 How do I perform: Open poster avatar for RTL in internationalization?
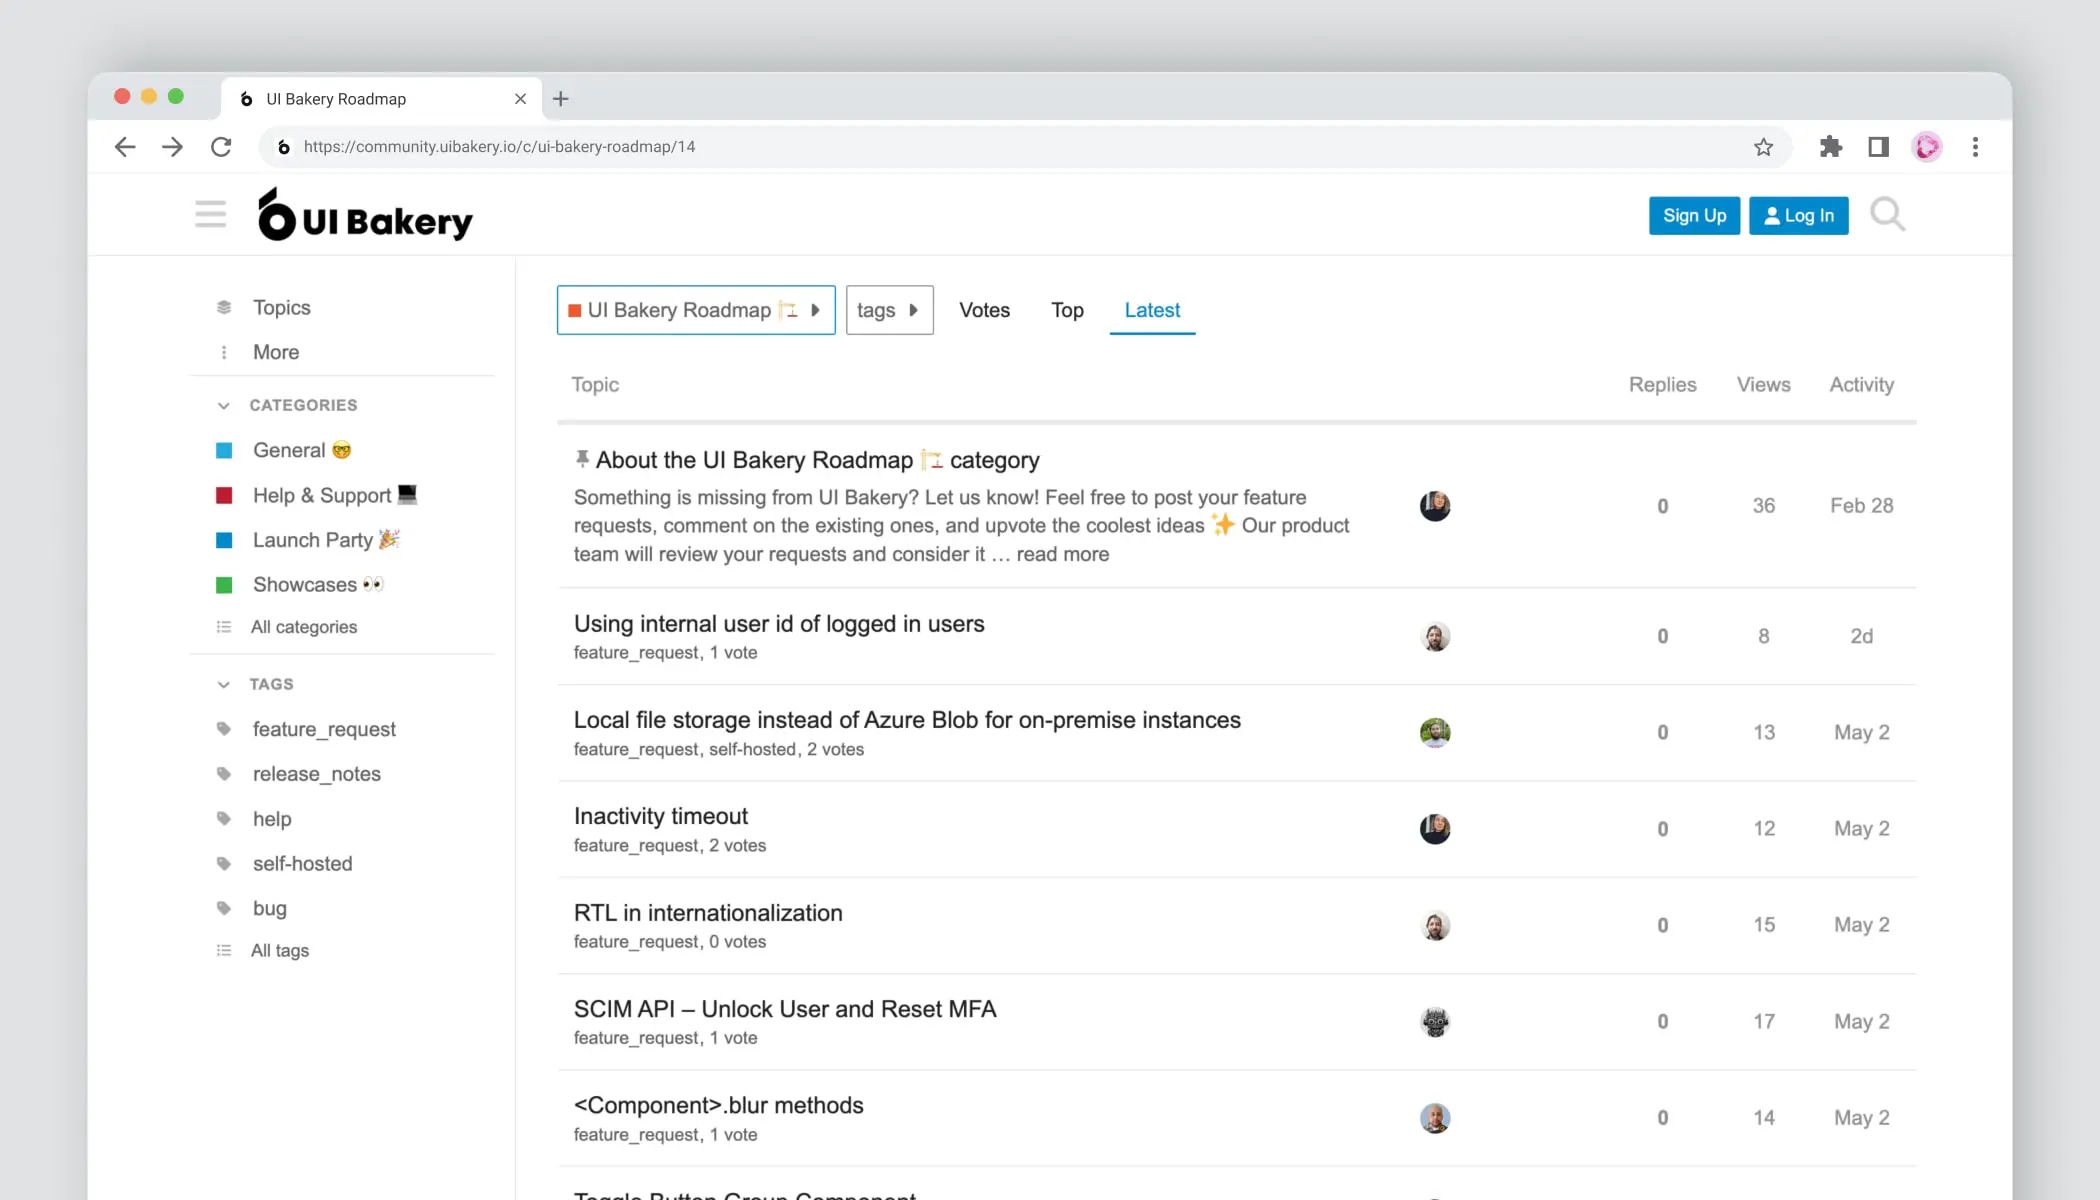[x=1435, y=925]
